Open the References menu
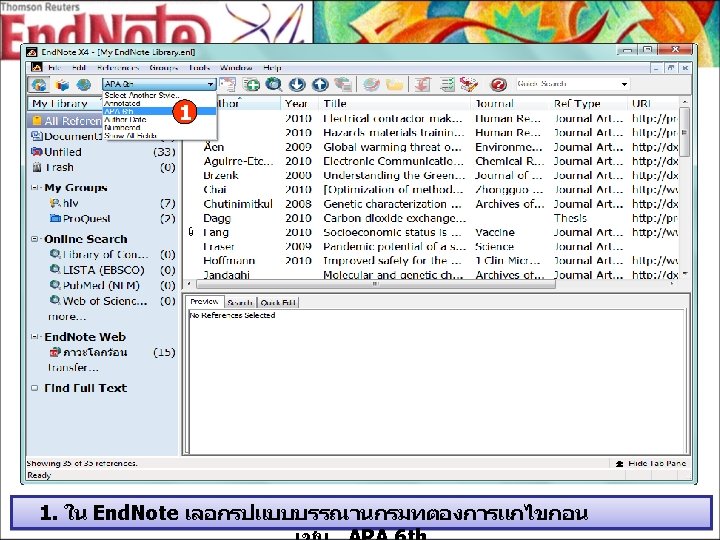Image resolution: width=720 pixels, height=540 pixels. [118, 68]
